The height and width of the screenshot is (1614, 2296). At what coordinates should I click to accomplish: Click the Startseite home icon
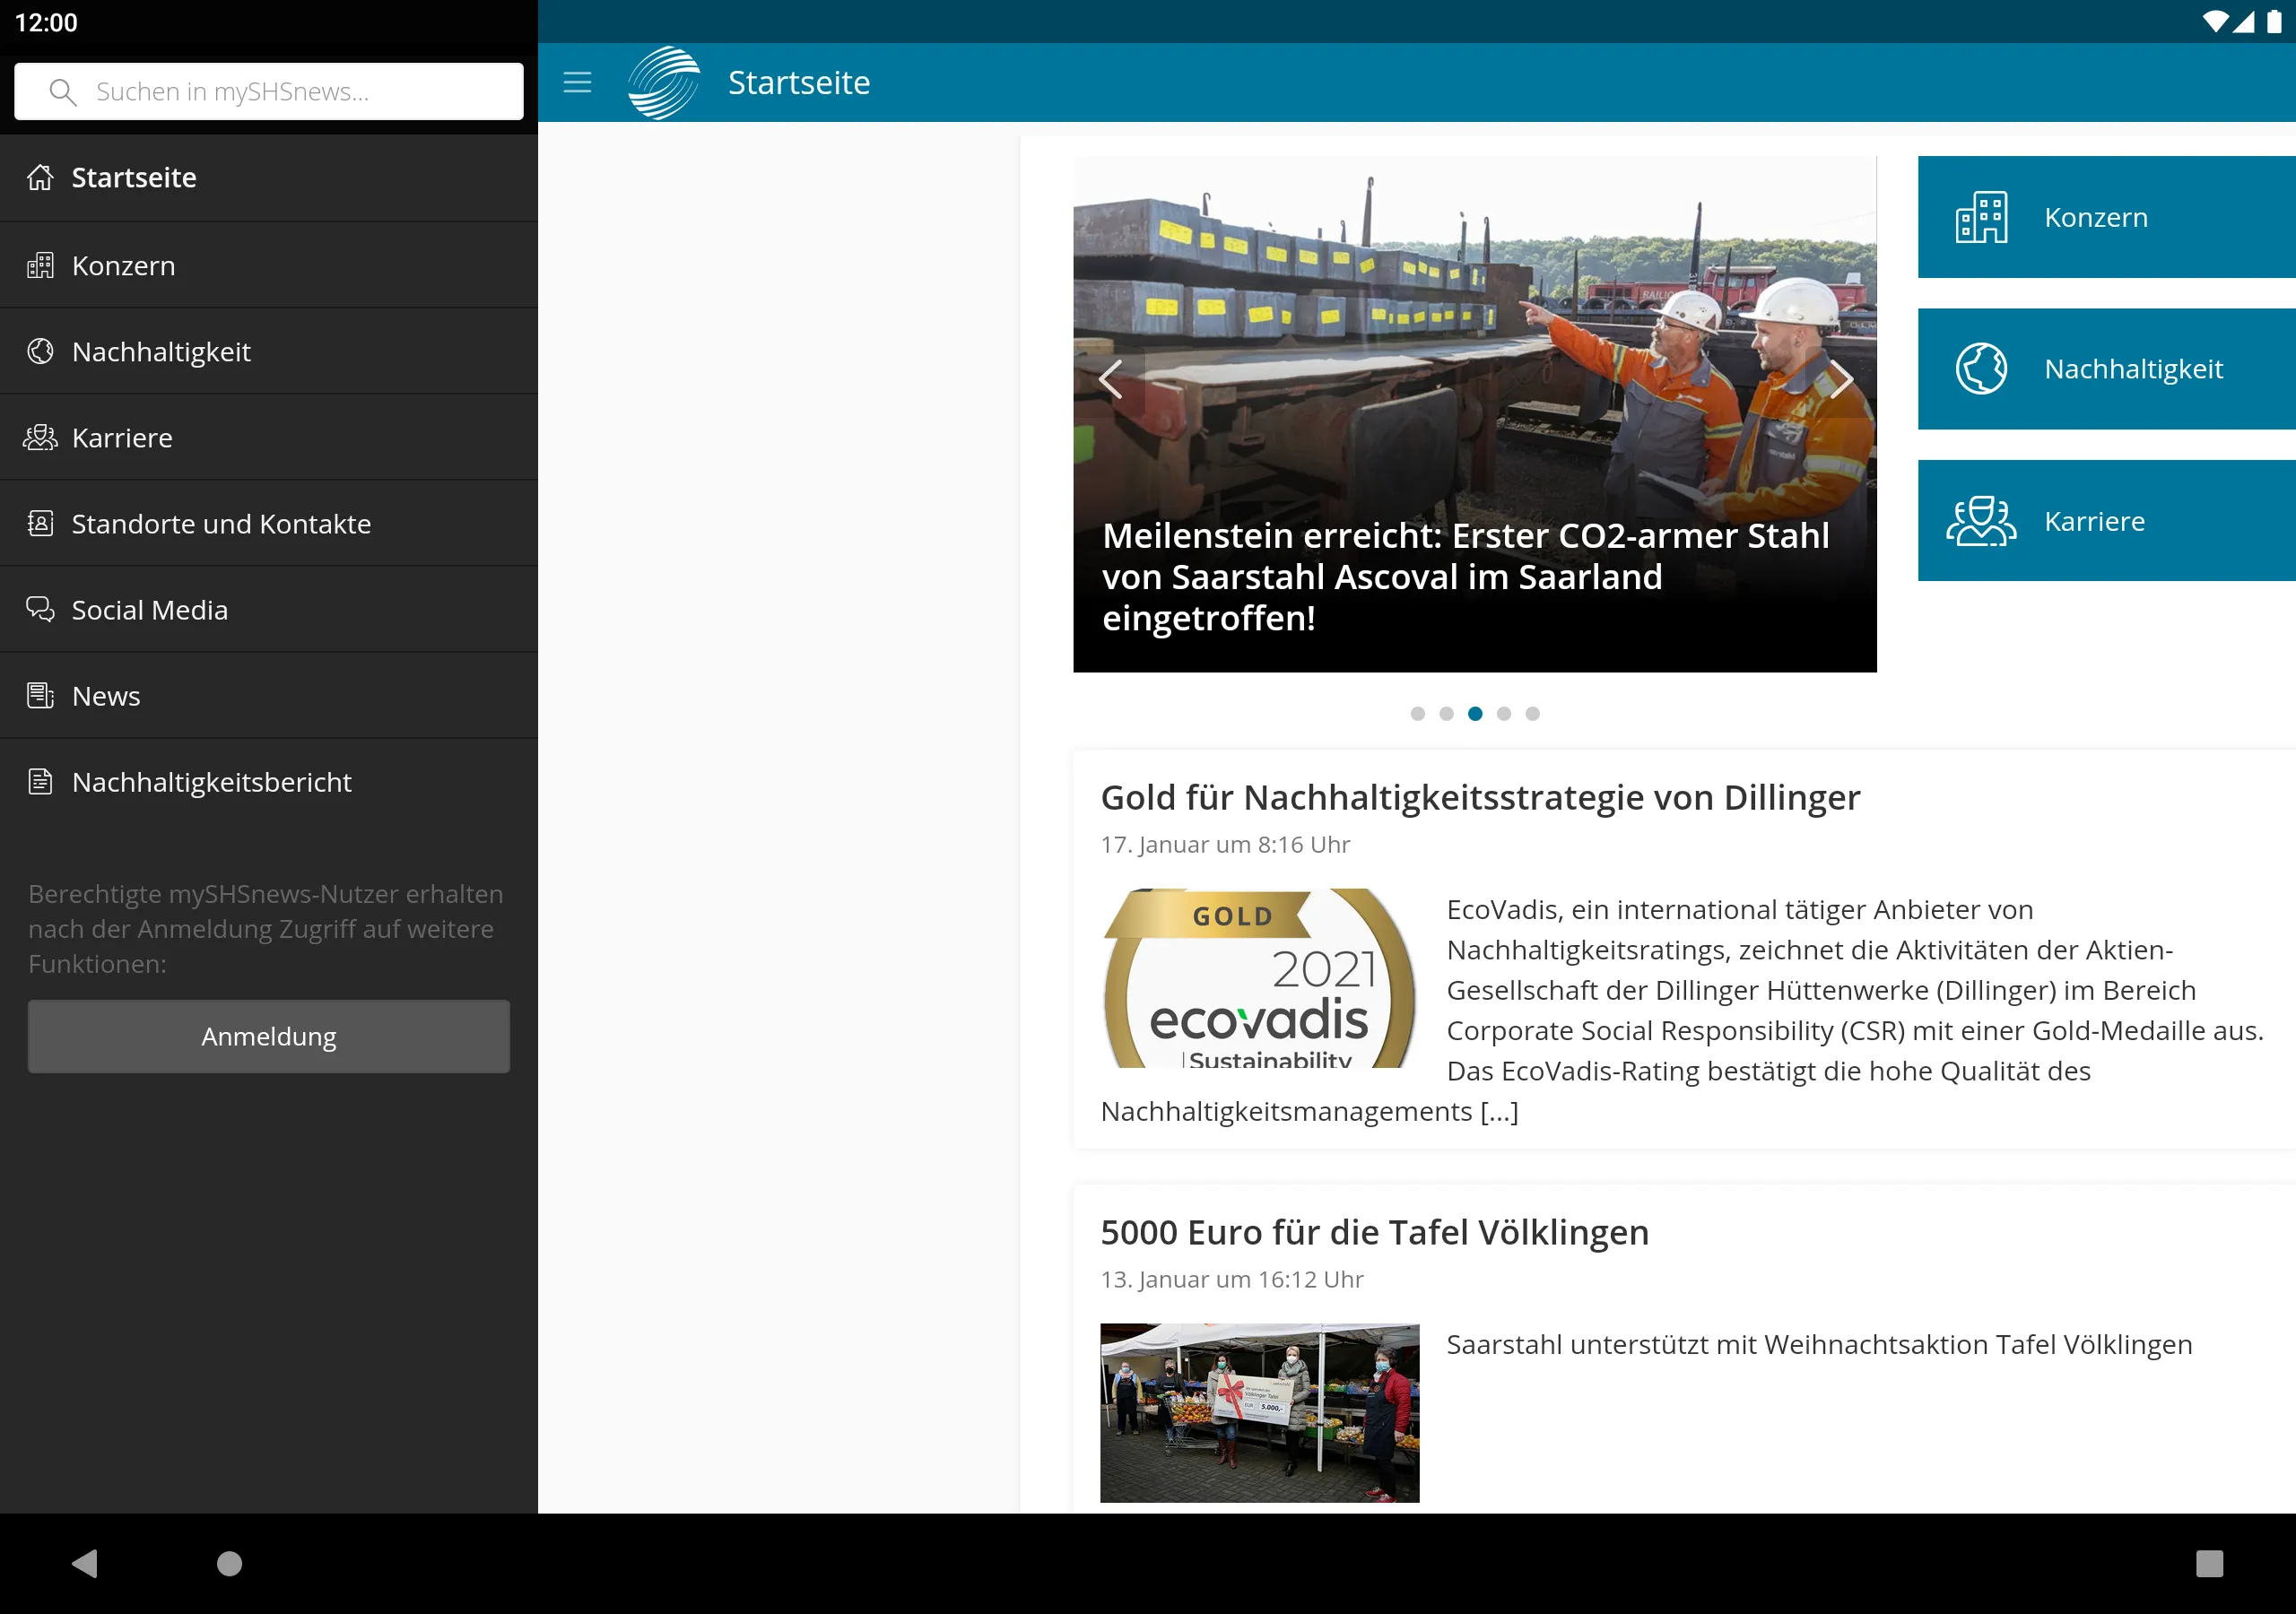click(x=39, y=177)
